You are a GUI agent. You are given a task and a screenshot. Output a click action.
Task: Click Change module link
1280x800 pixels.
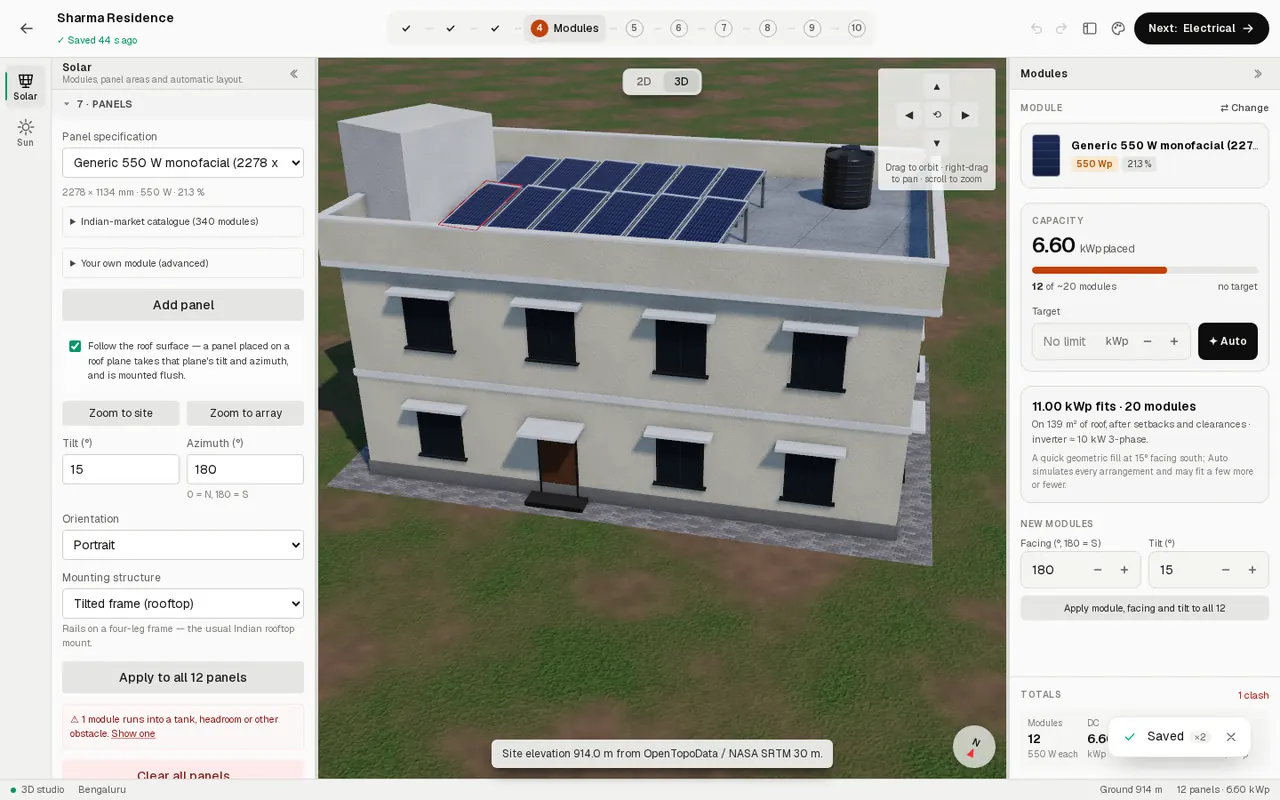click(1244, 108)
